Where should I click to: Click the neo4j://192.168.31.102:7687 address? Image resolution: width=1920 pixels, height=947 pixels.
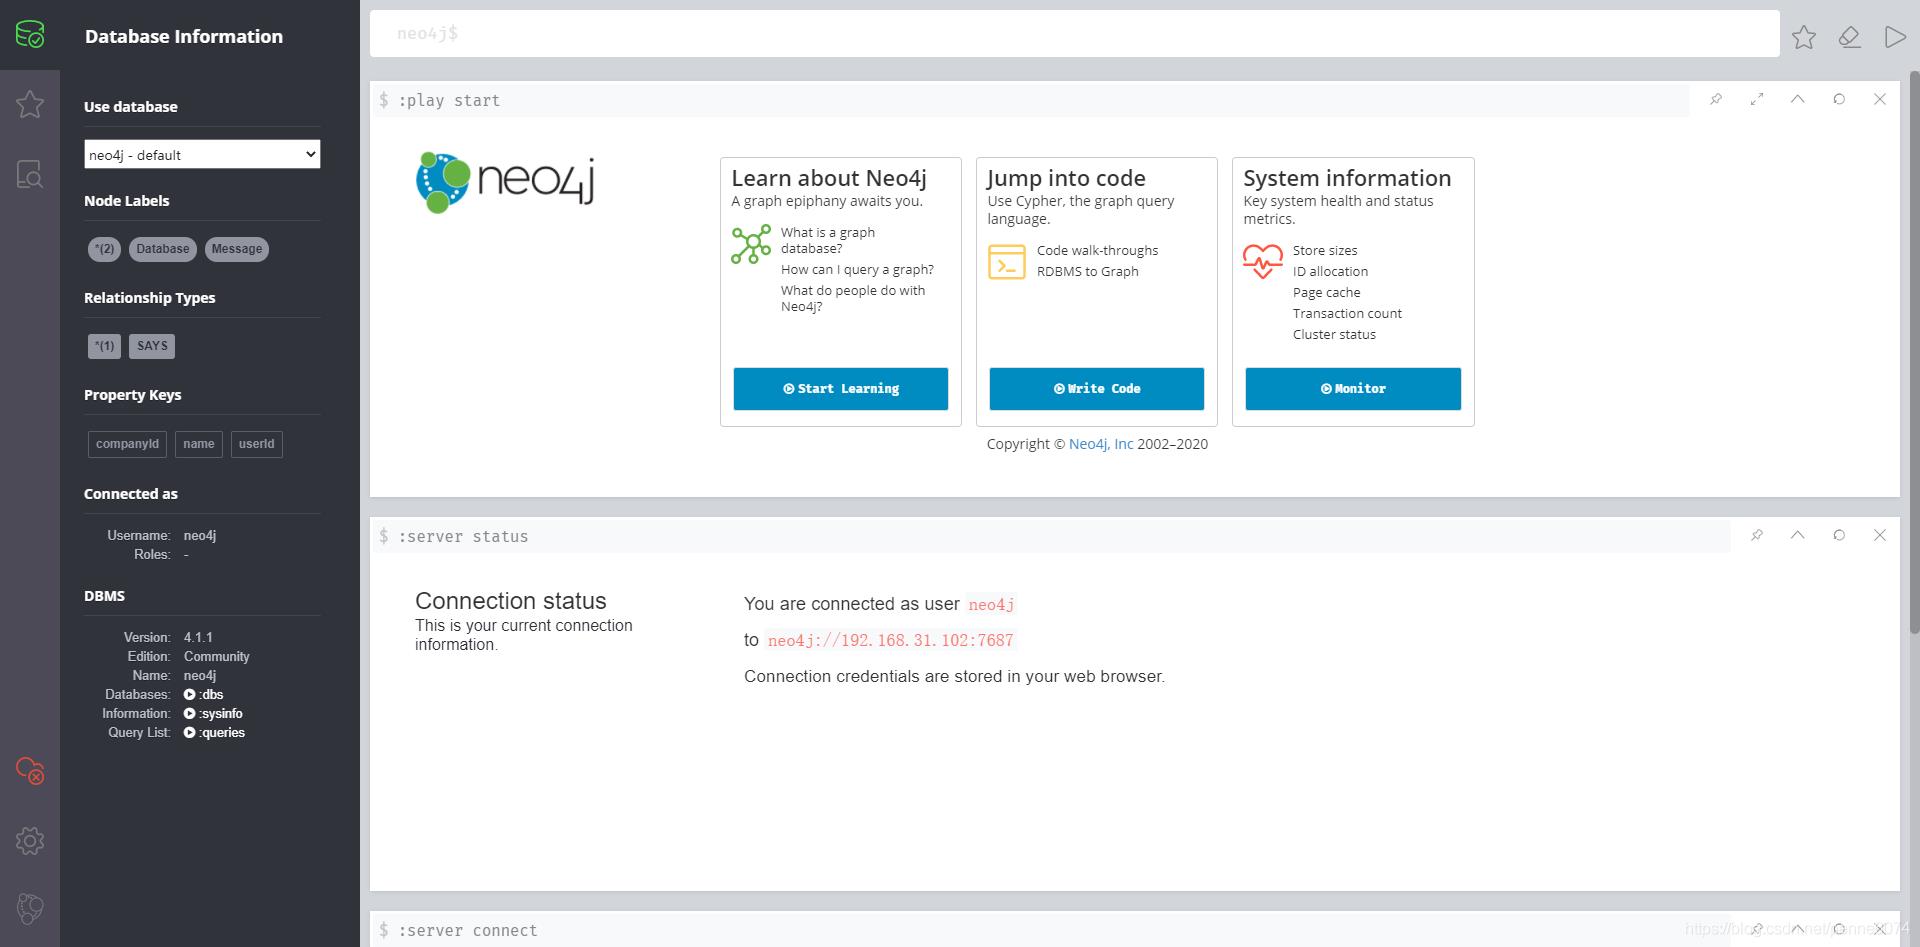pos(891,640)
